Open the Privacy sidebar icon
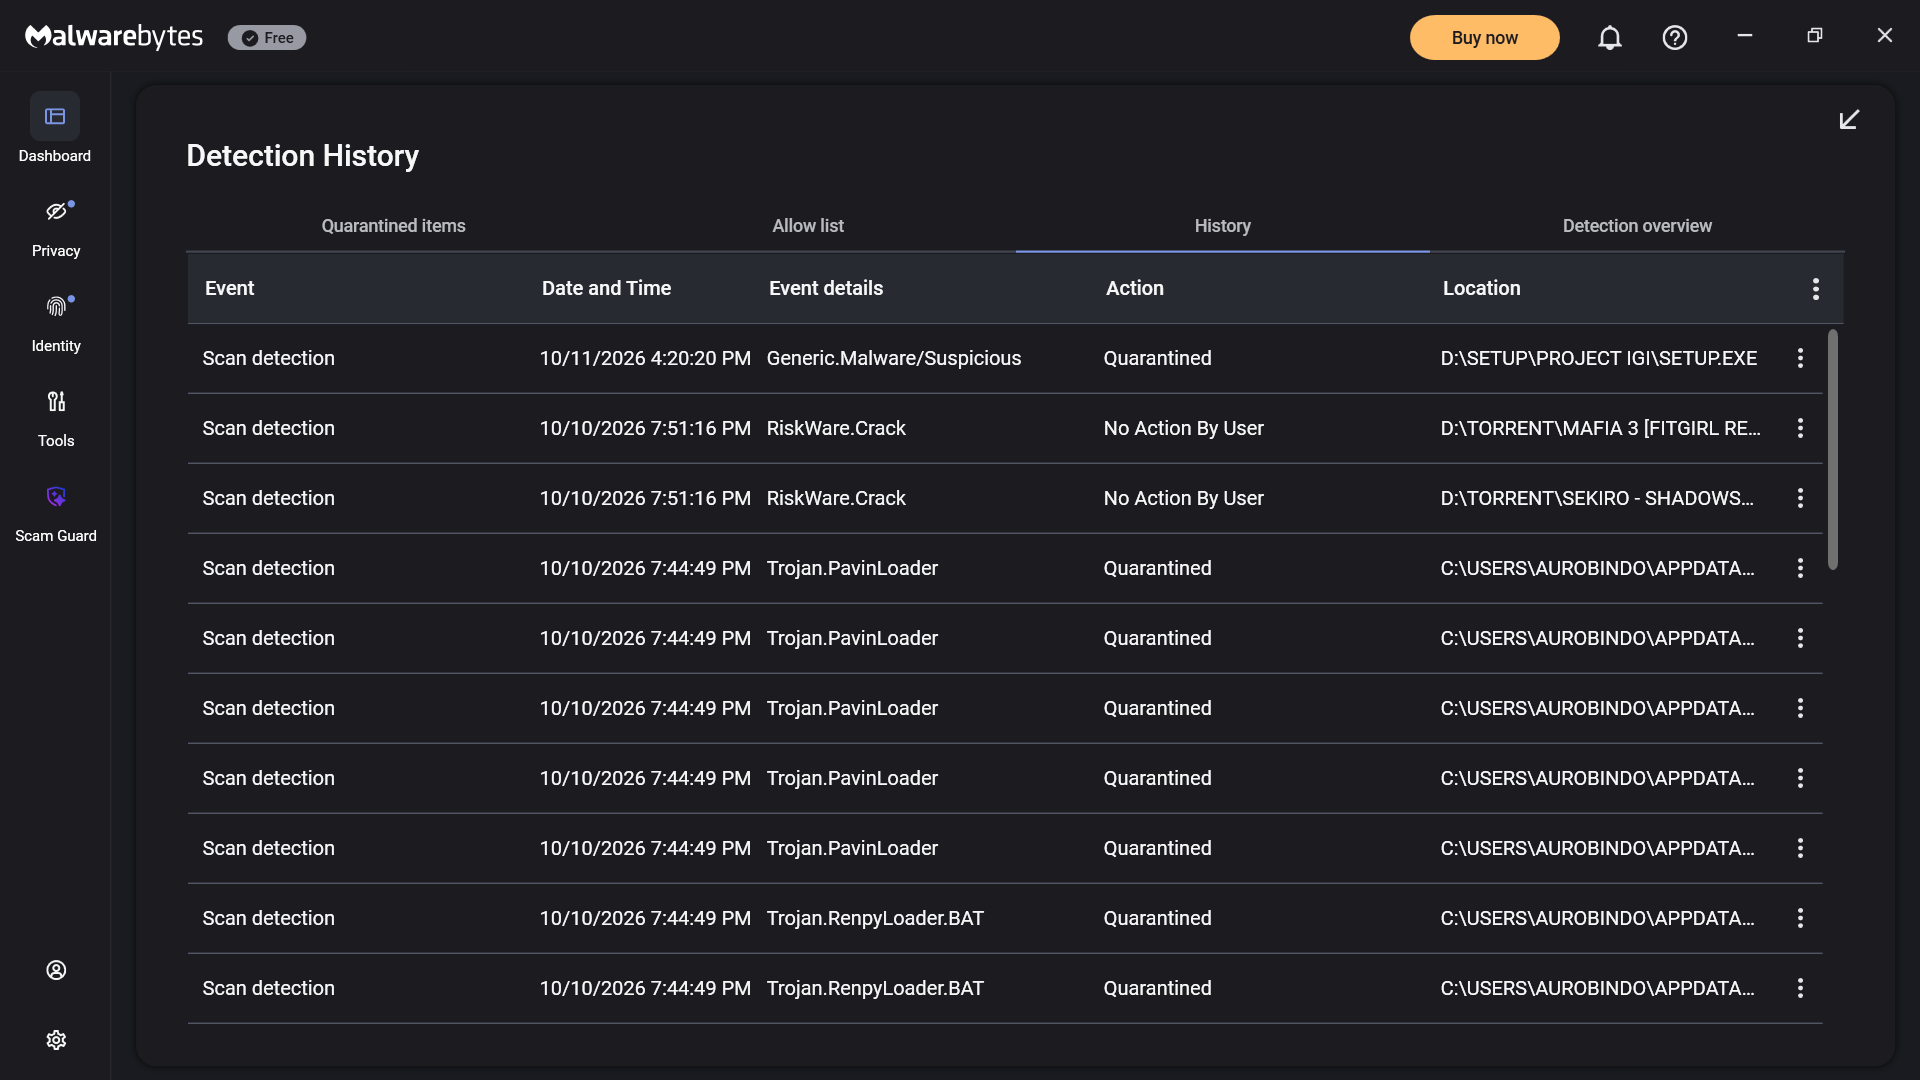This screenshot has width=1920, height=1080. click(56, 211)
